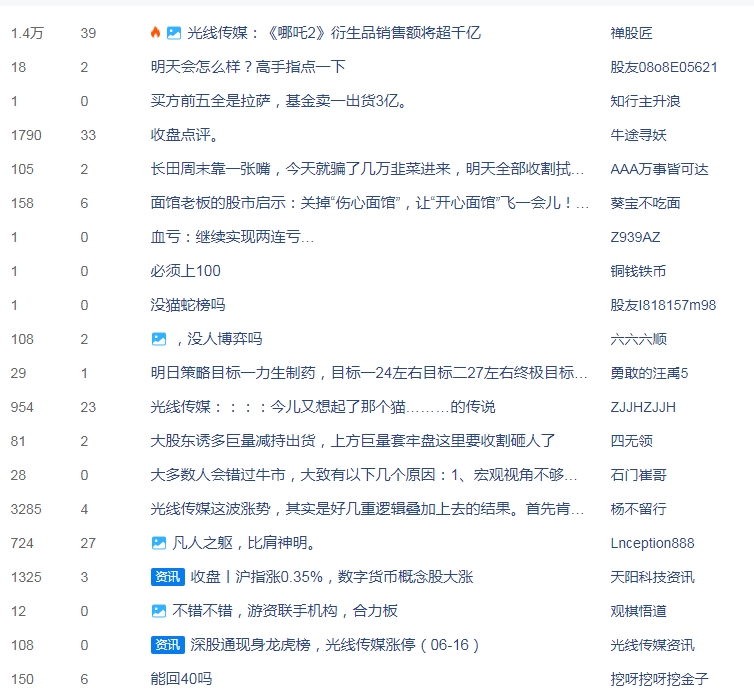754x690 pixels.
Task: Click the 158 read count
Action: (x=22, y=203)
